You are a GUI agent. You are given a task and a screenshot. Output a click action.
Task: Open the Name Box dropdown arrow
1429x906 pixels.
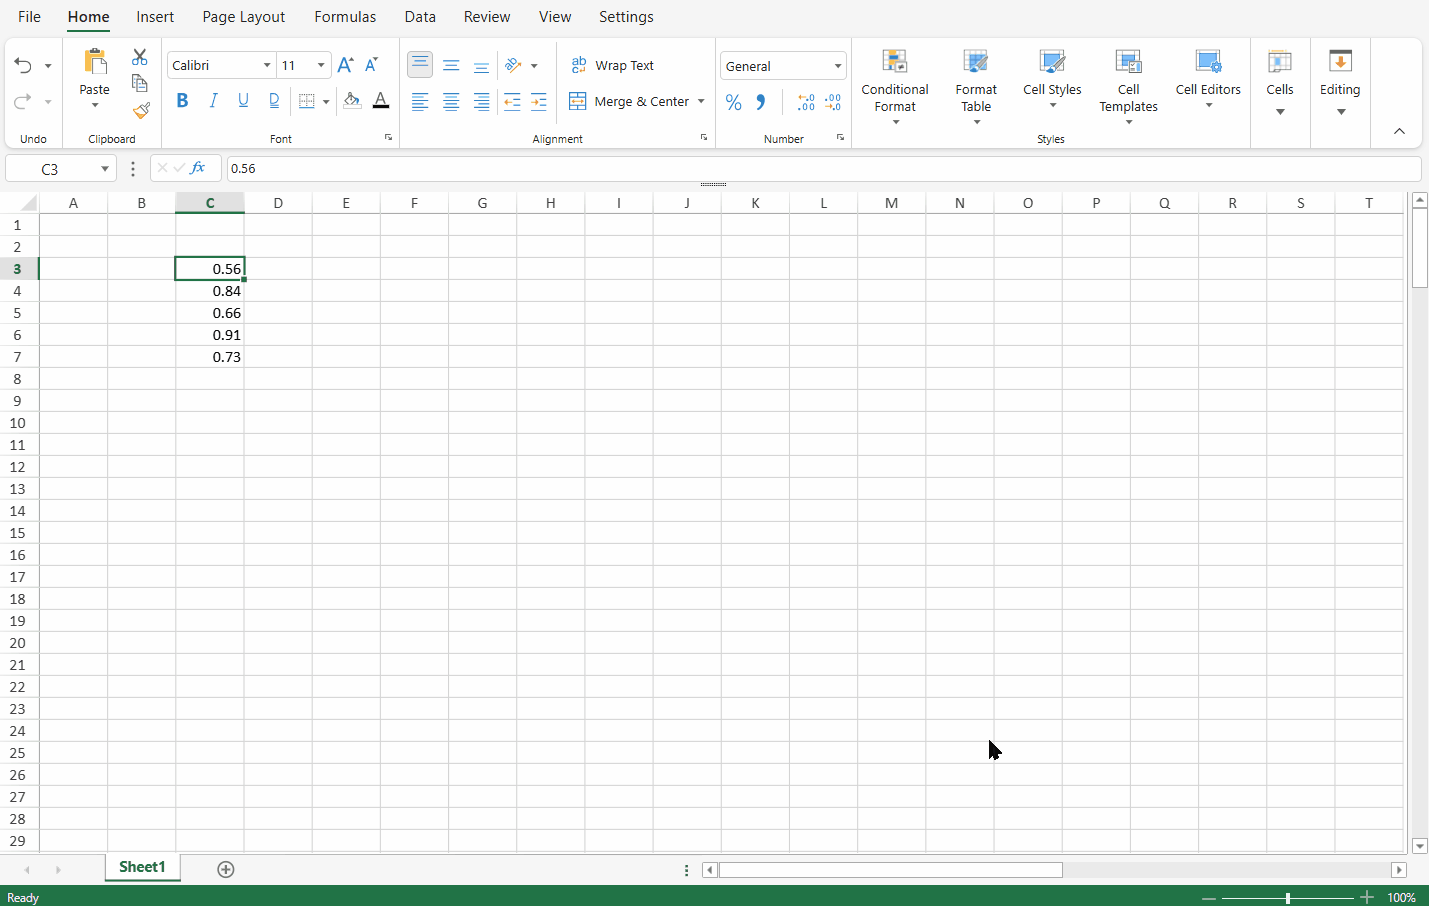[x=104, y=169]
